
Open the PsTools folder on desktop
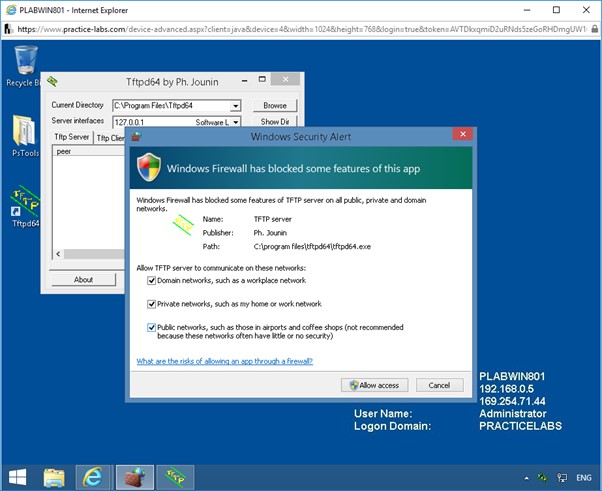[x=25, y=136]
